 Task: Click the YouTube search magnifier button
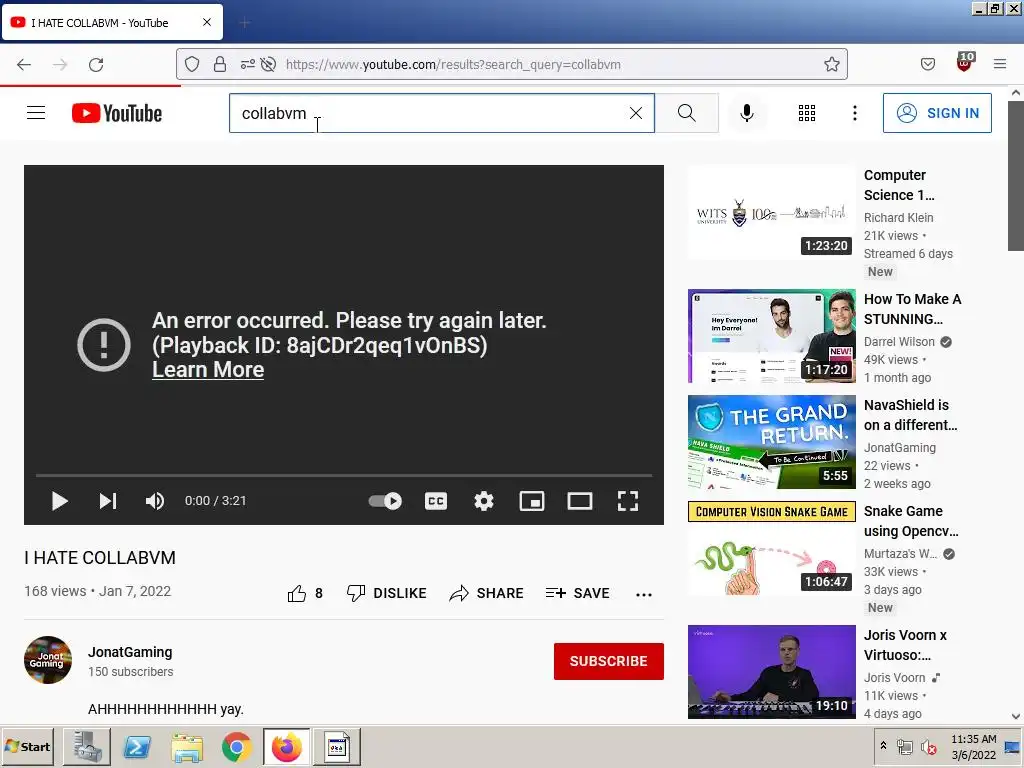[x=686, y=113]
